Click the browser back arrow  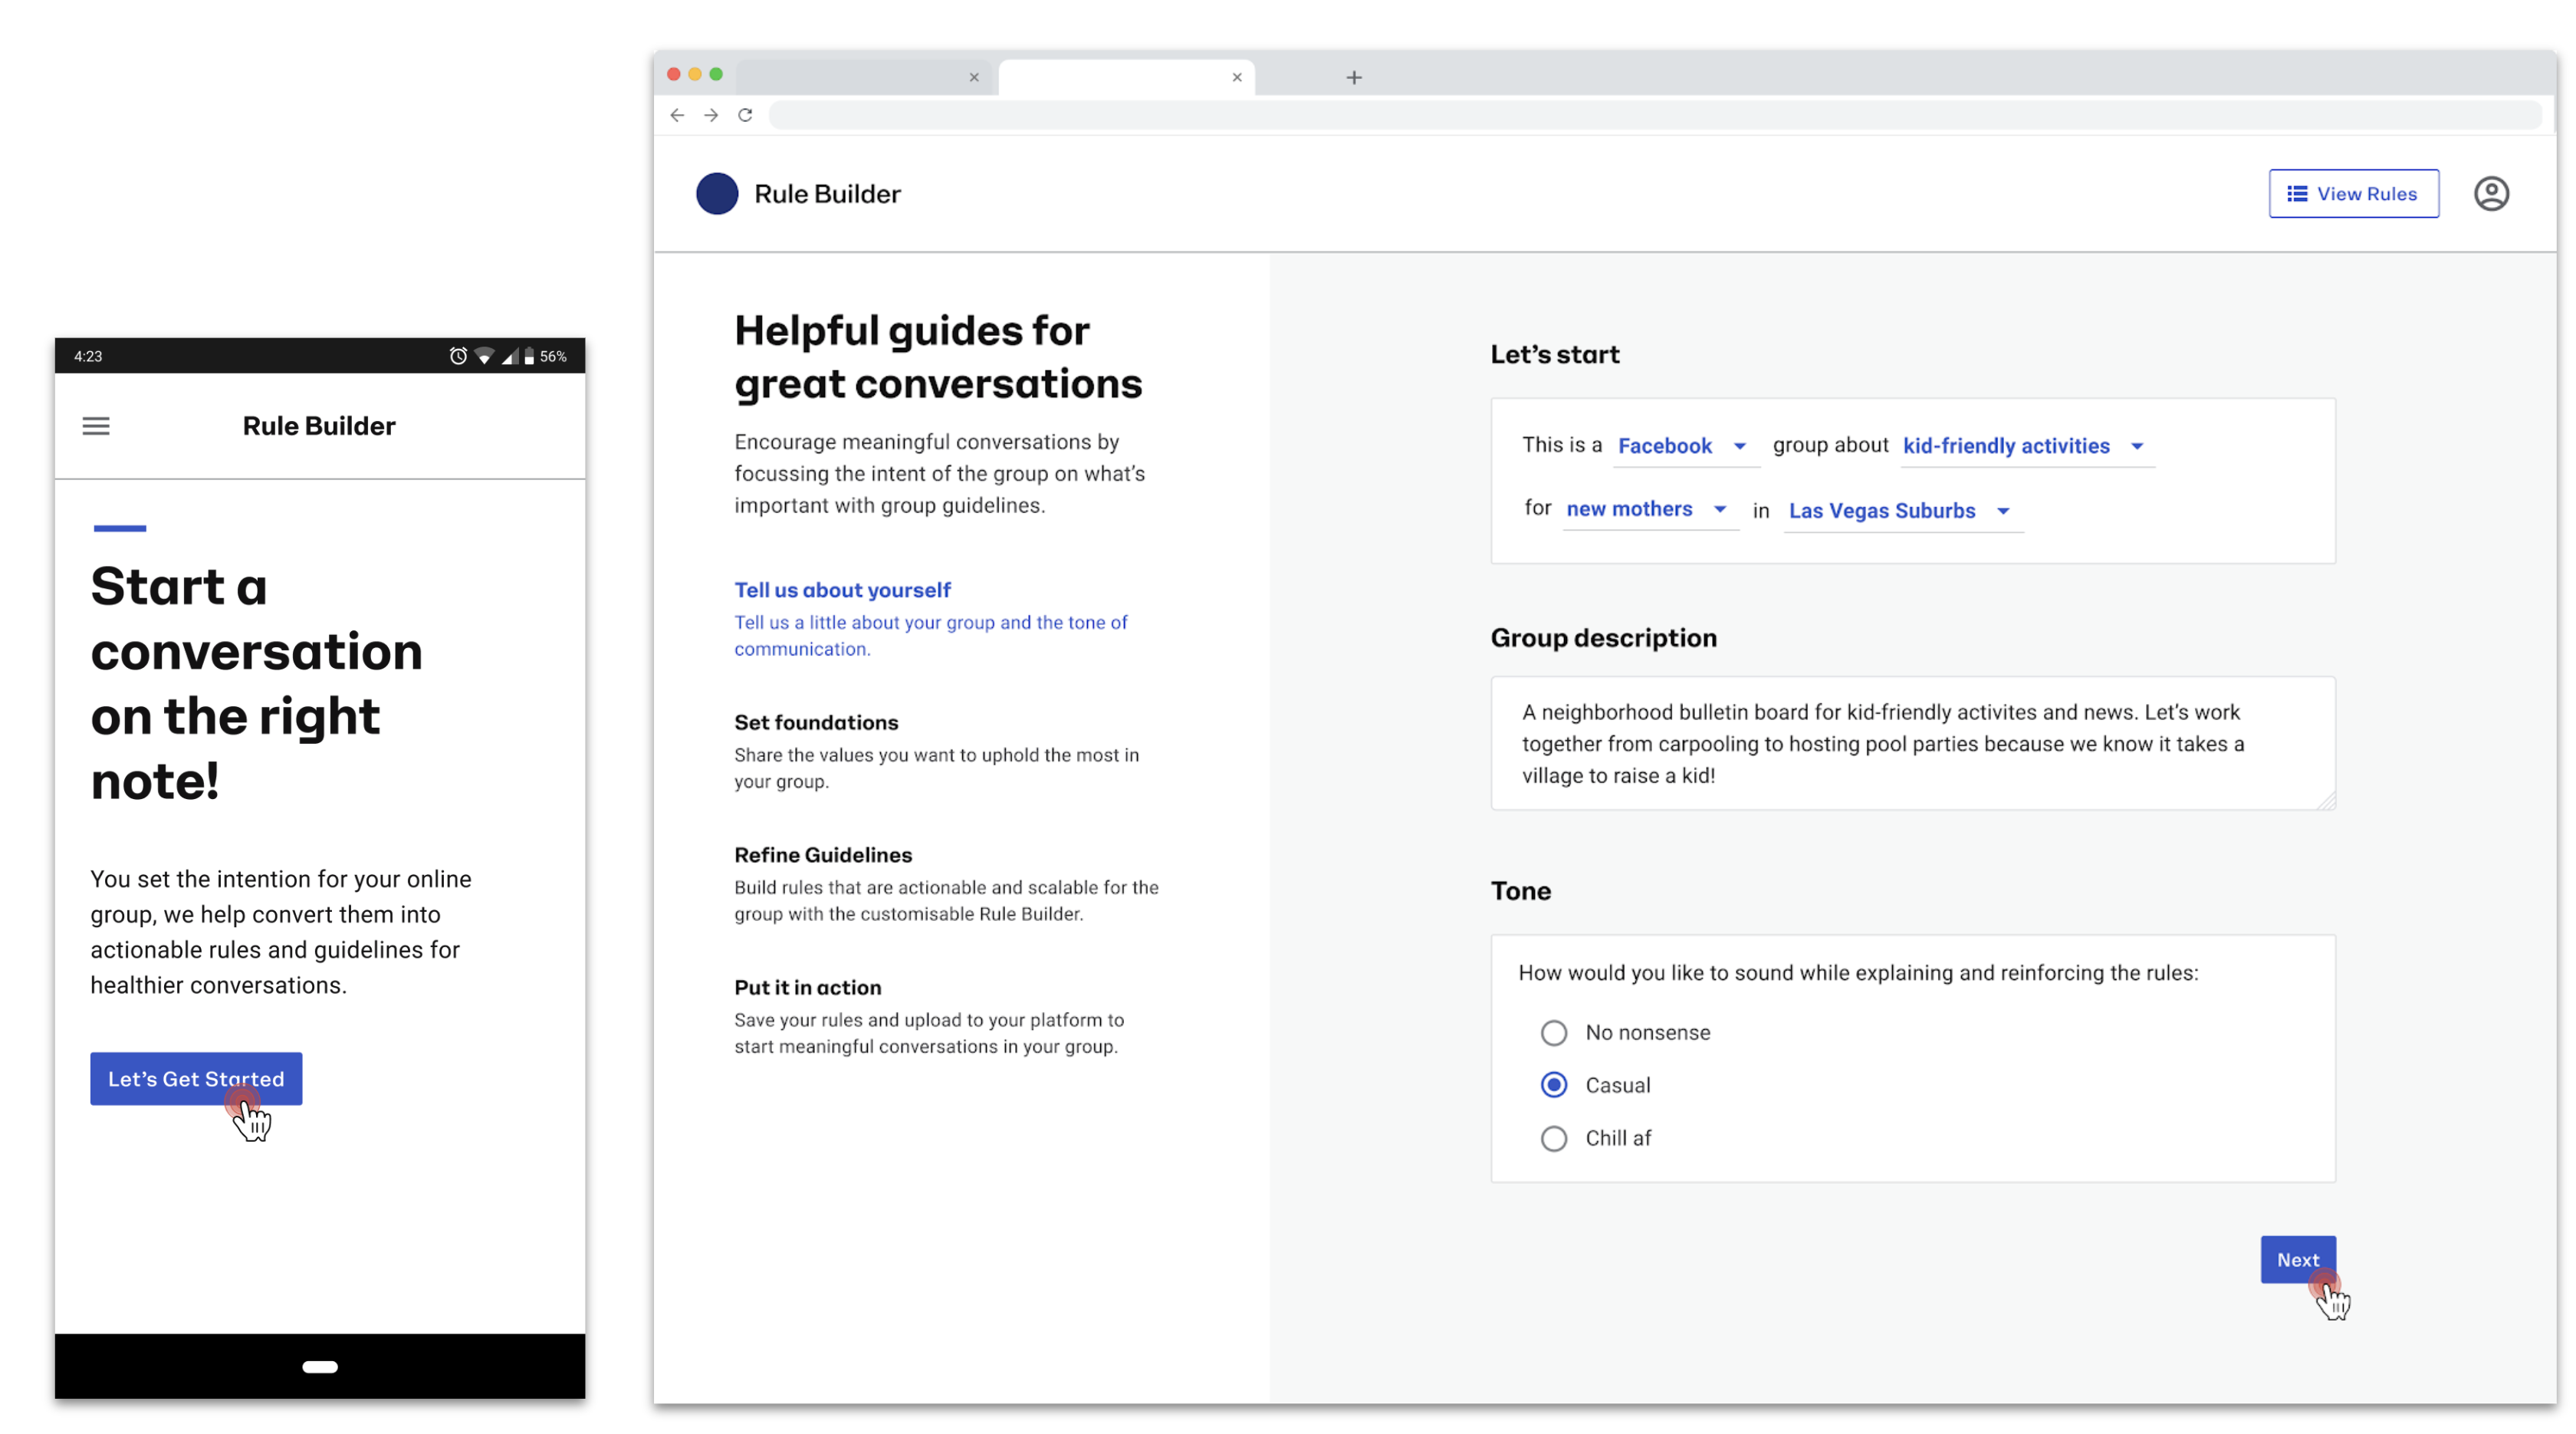click(677, 115)
